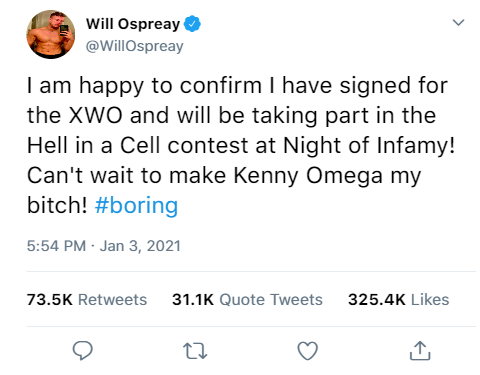Open the #boring hashtag
480x375 pixels.
[136, 205]
